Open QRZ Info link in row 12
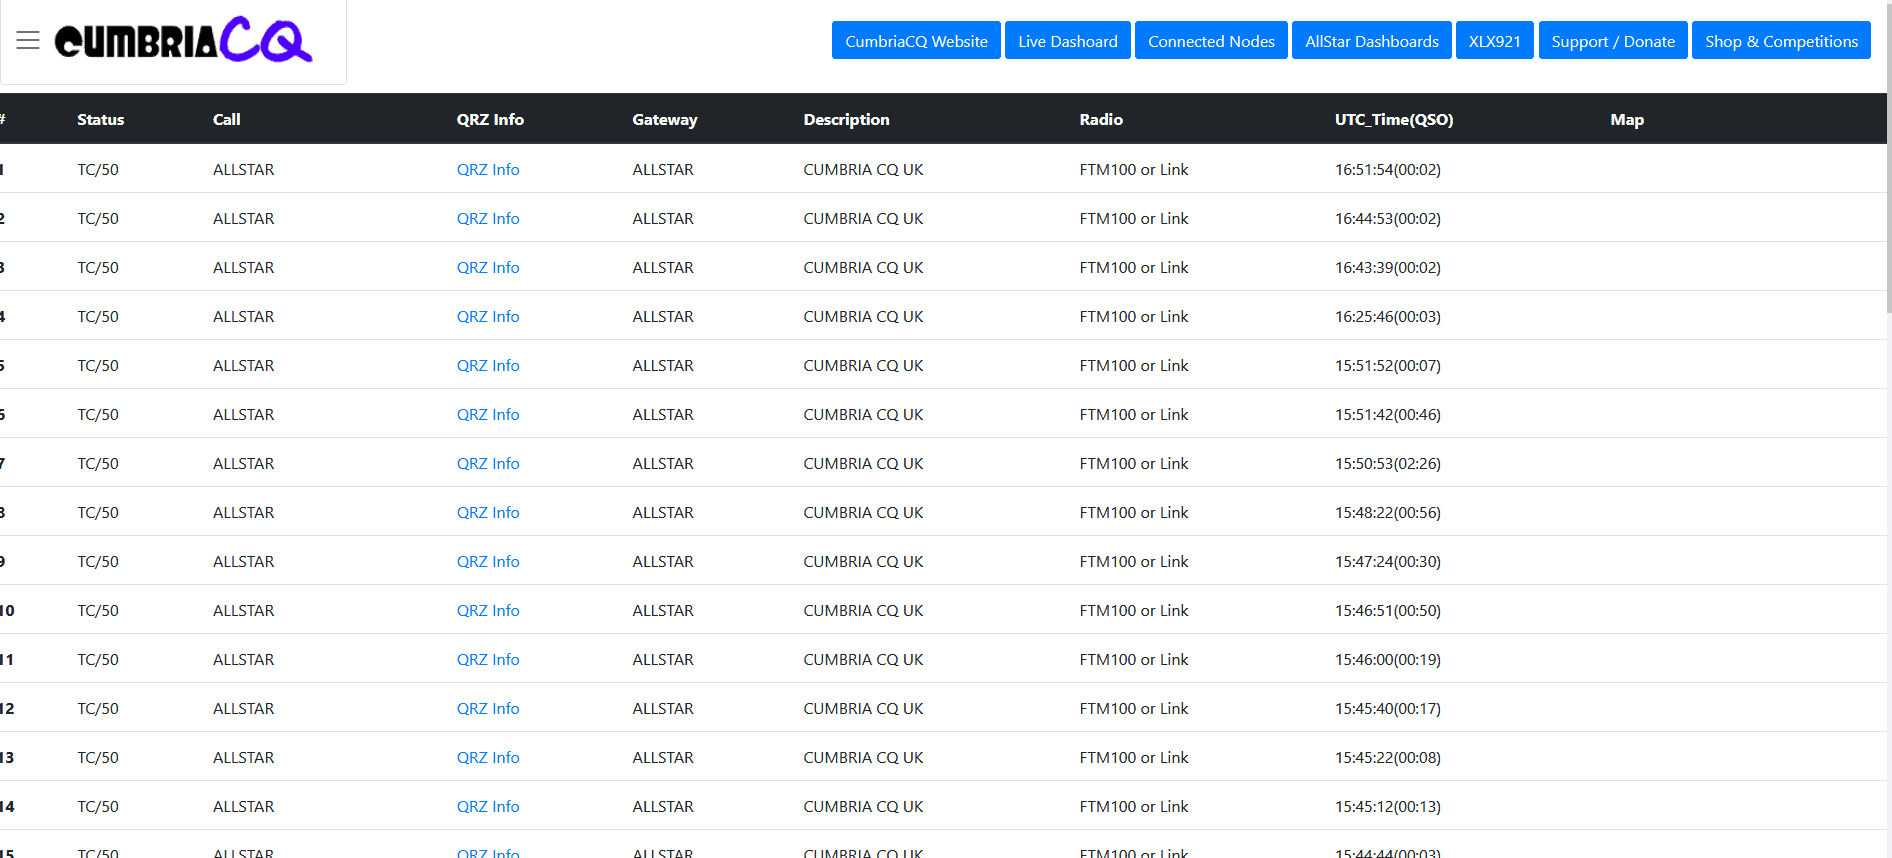This screenshot has height=858, width=1892. [488, 709]
